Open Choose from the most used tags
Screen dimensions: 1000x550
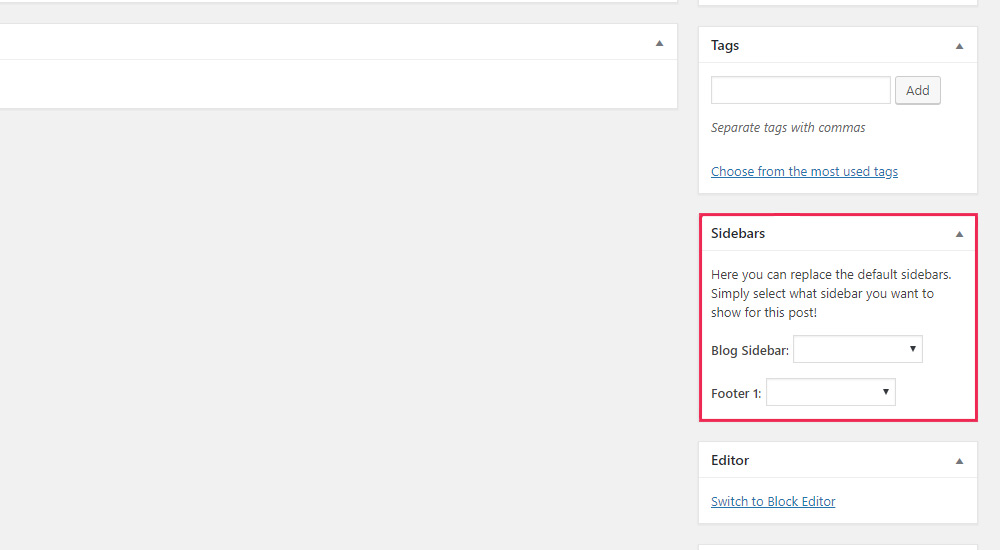coord(804,172)
